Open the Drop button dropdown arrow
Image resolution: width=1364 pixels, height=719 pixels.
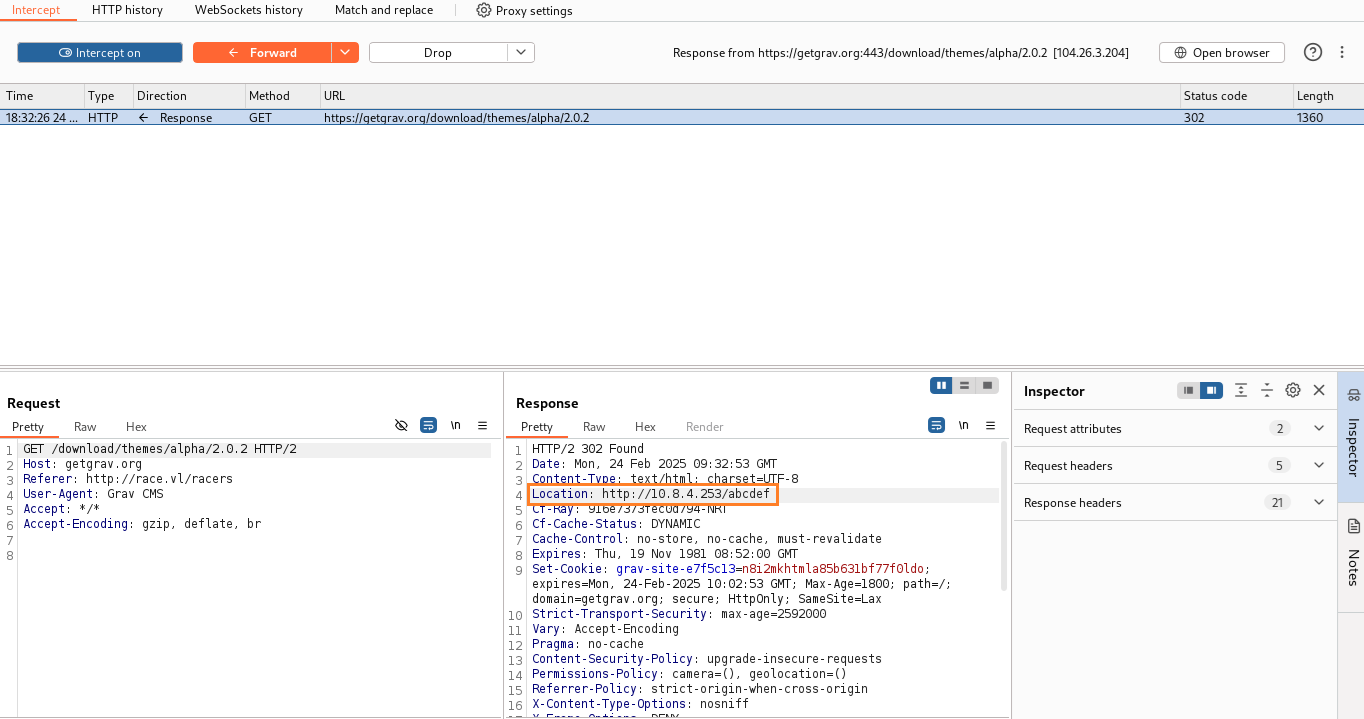pos(521,53)
